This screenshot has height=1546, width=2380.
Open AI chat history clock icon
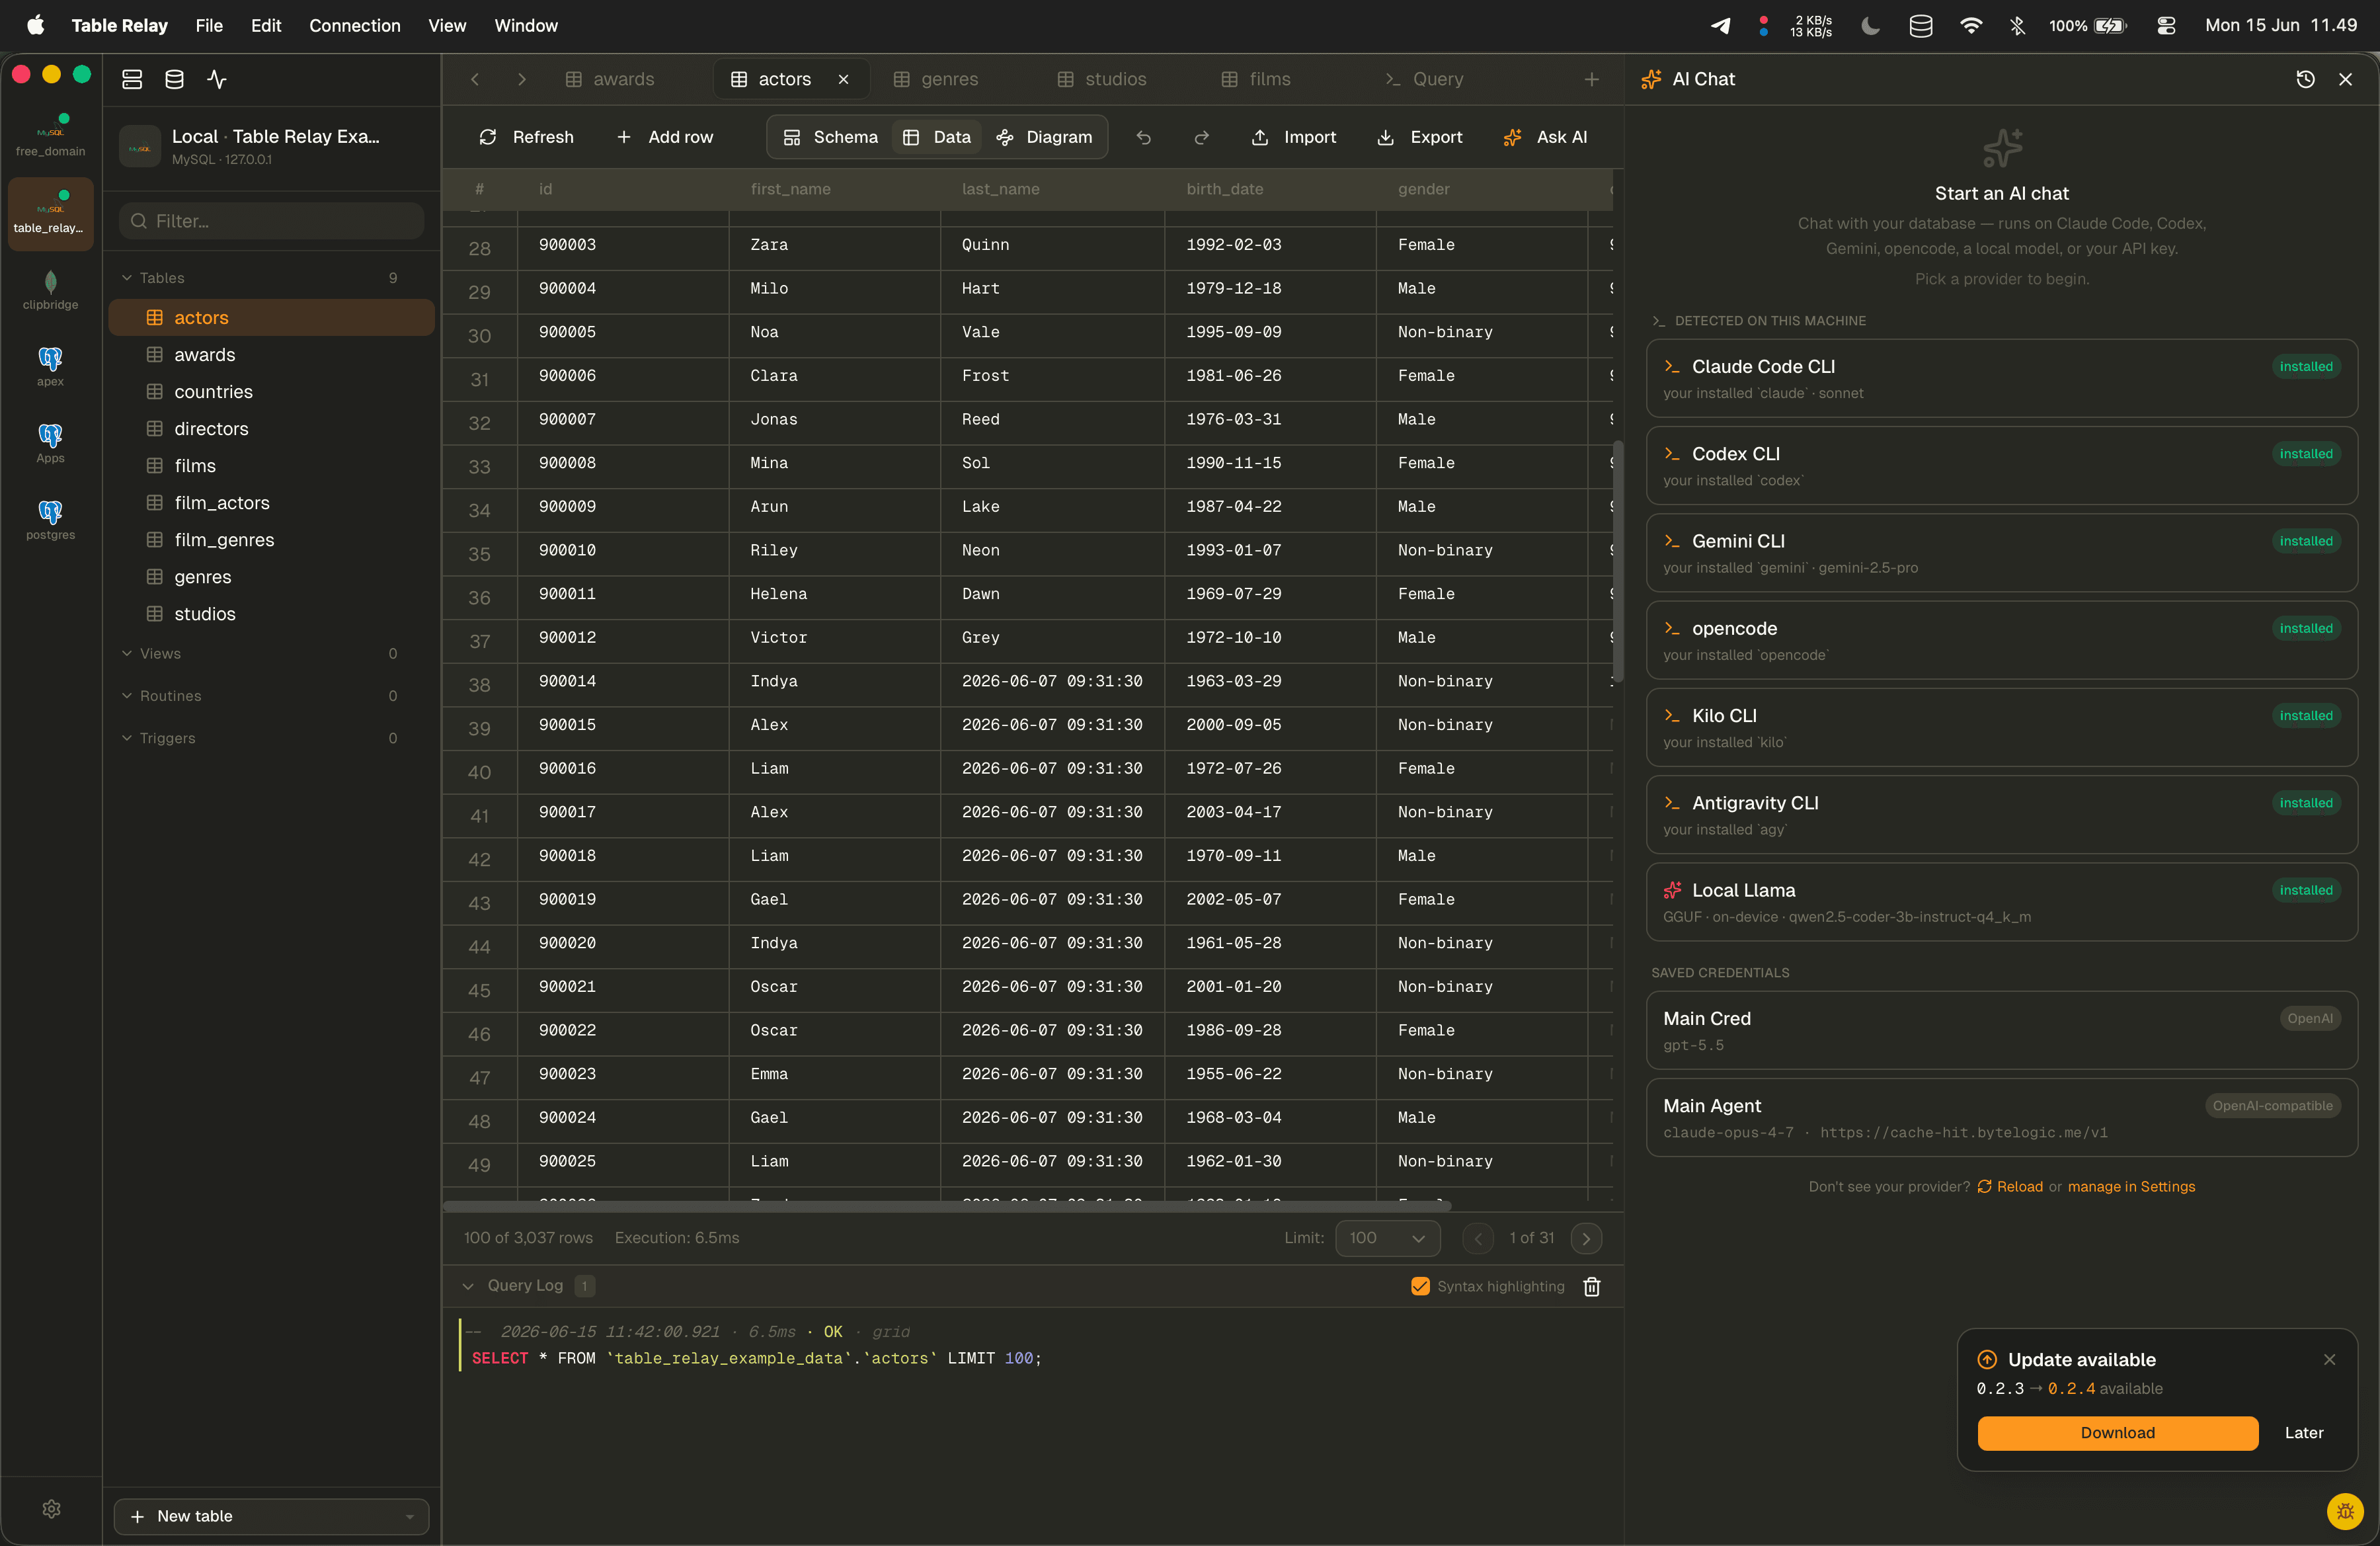[2305, 79]
